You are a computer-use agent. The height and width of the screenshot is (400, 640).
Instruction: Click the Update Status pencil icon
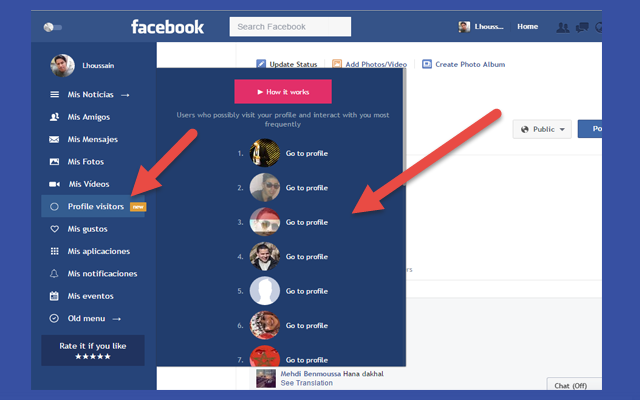[x=261, y=64]
